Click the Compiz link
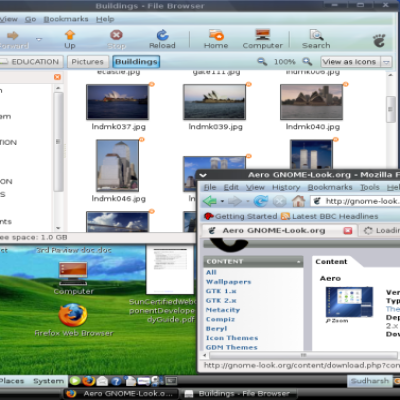Viewport: 400px width, 400px height. point(220,319)
